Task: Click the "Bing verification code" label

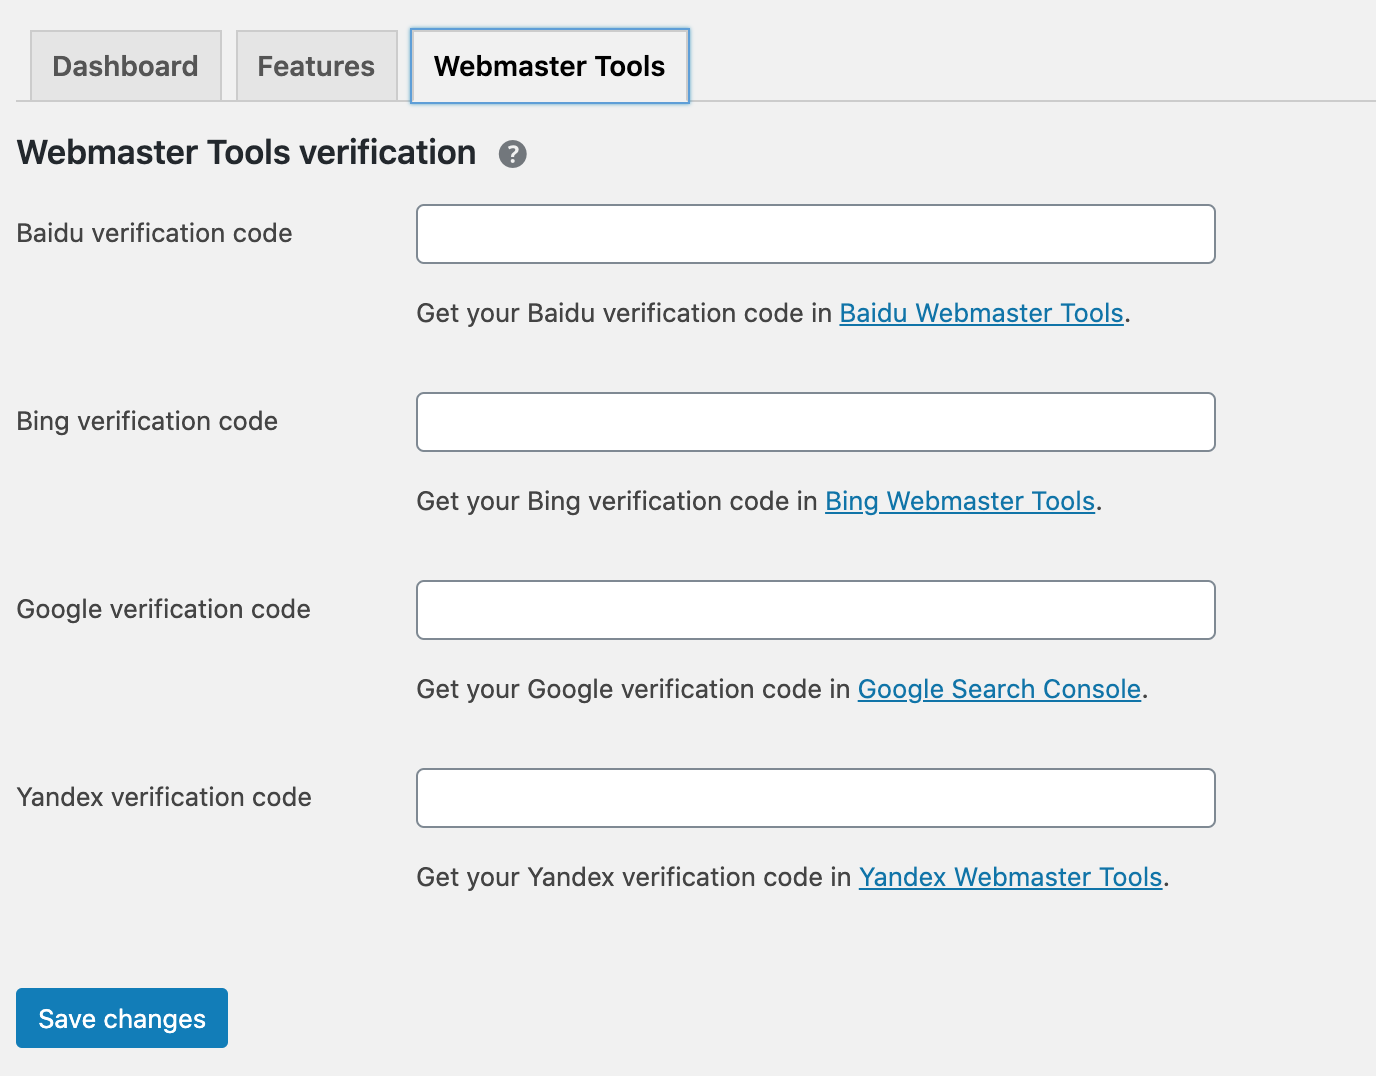Action: point(147,421)
